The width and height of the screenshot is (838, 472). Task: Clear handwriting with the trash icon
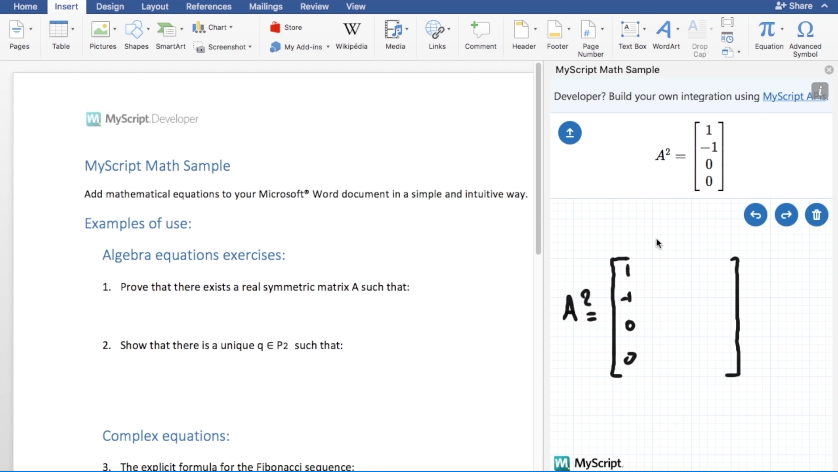coord(817,215)
